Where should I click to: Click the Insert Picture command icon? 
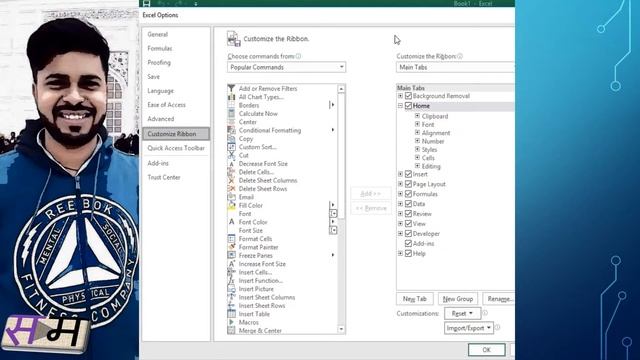click(231, 289)
